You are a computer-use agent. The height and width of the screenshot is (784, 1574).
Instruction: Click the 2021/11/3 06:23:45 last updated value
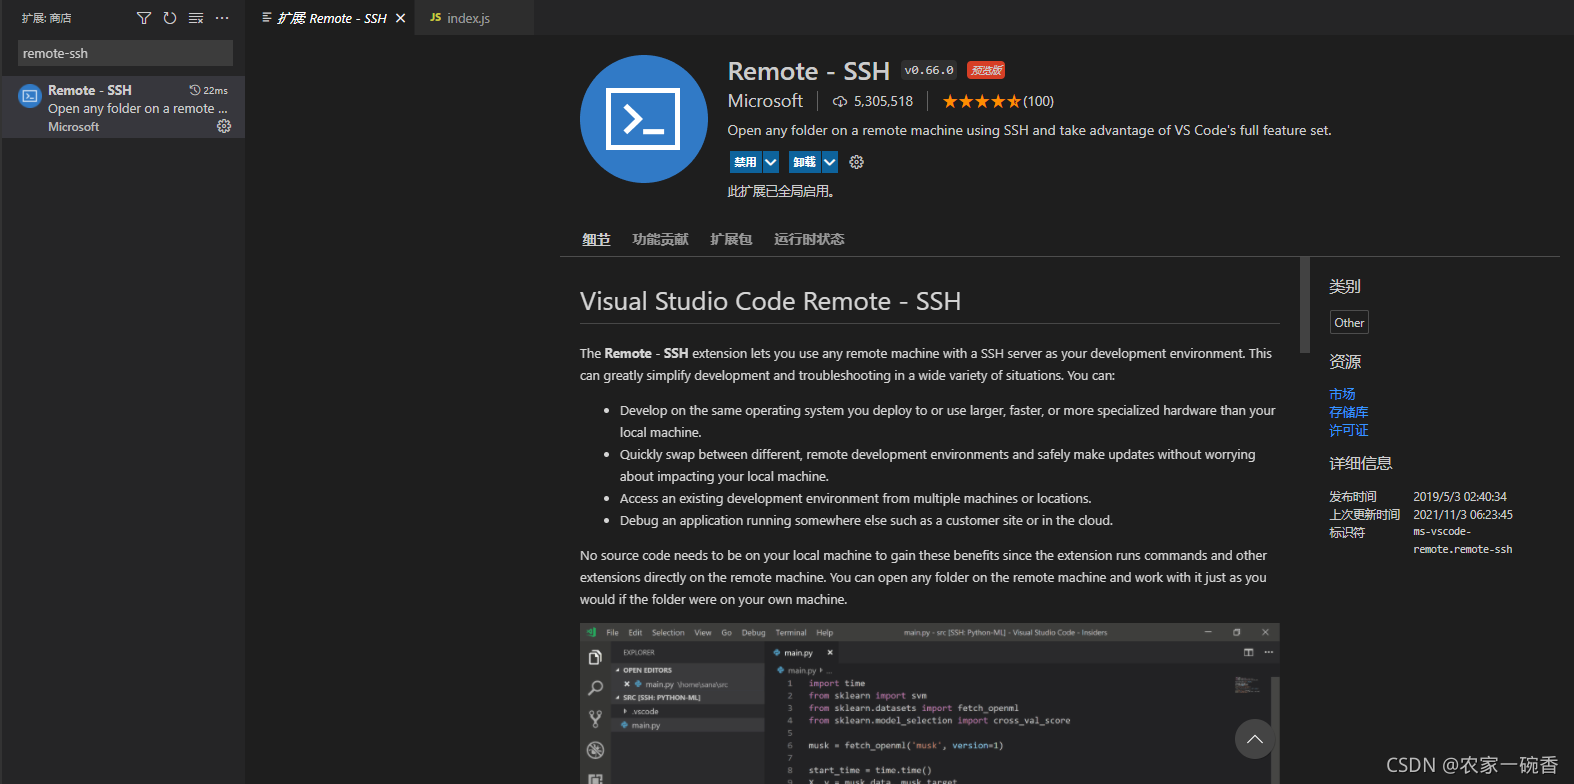[1463, 515]
